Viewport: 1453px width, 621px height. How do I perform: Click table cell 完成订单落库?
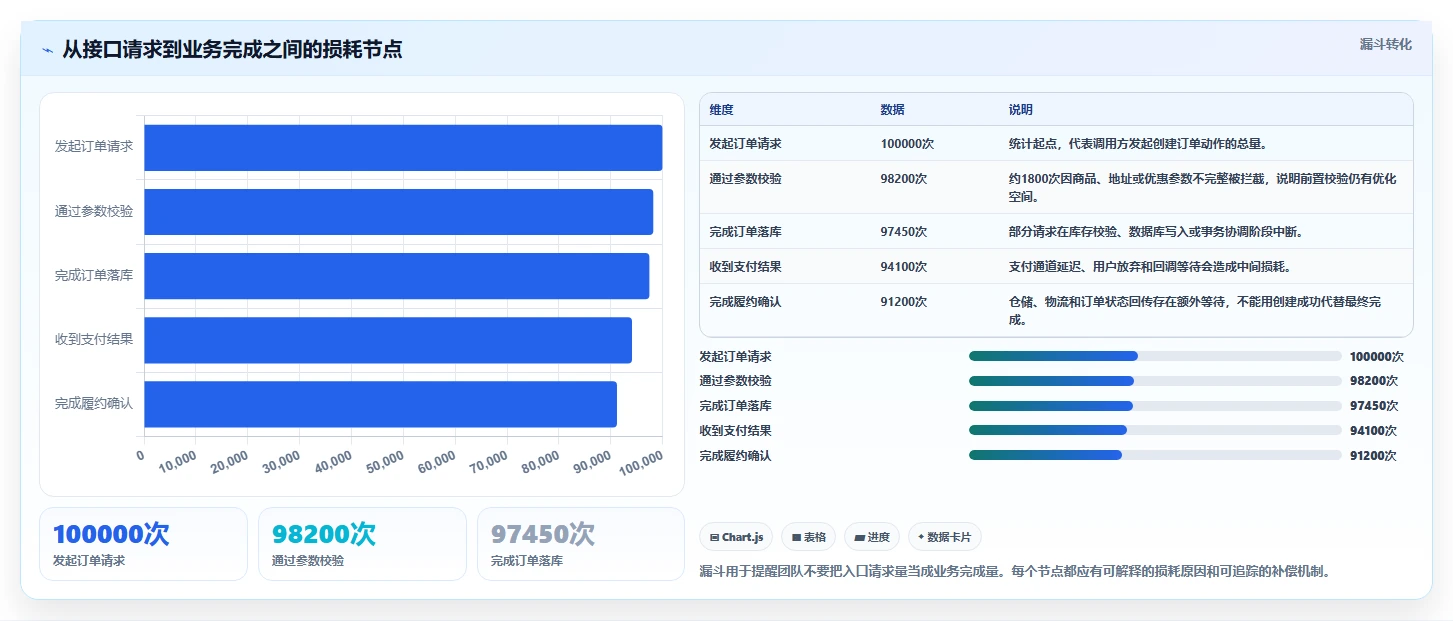(x=745, y=232)
